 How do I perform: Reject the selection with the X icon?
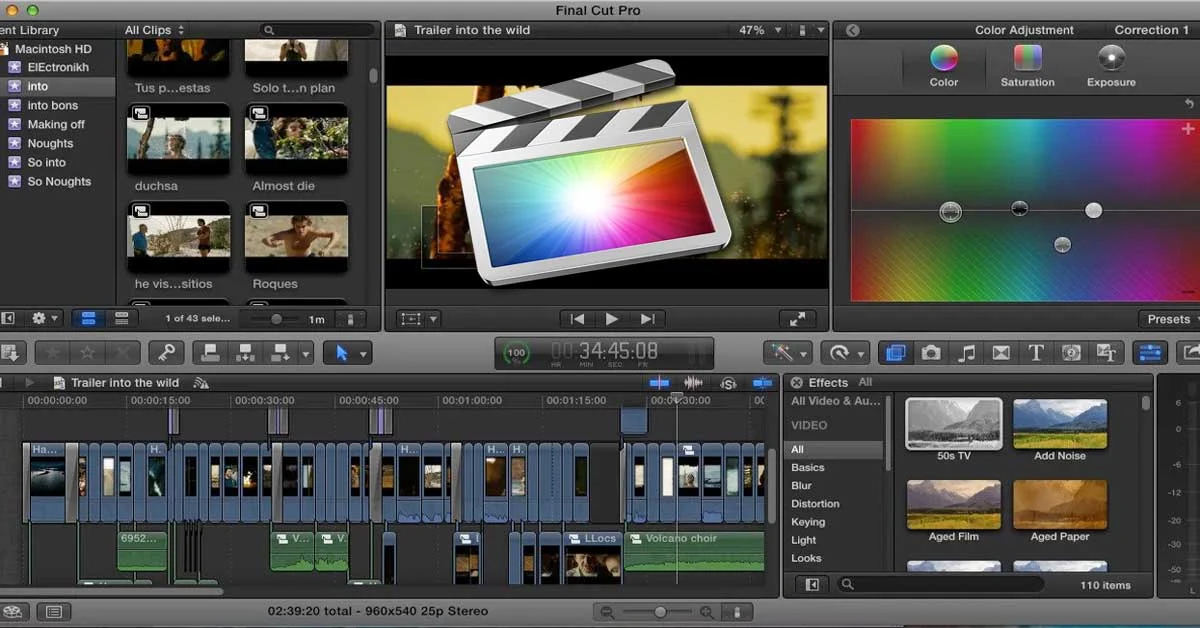click(x=123, y=352)
